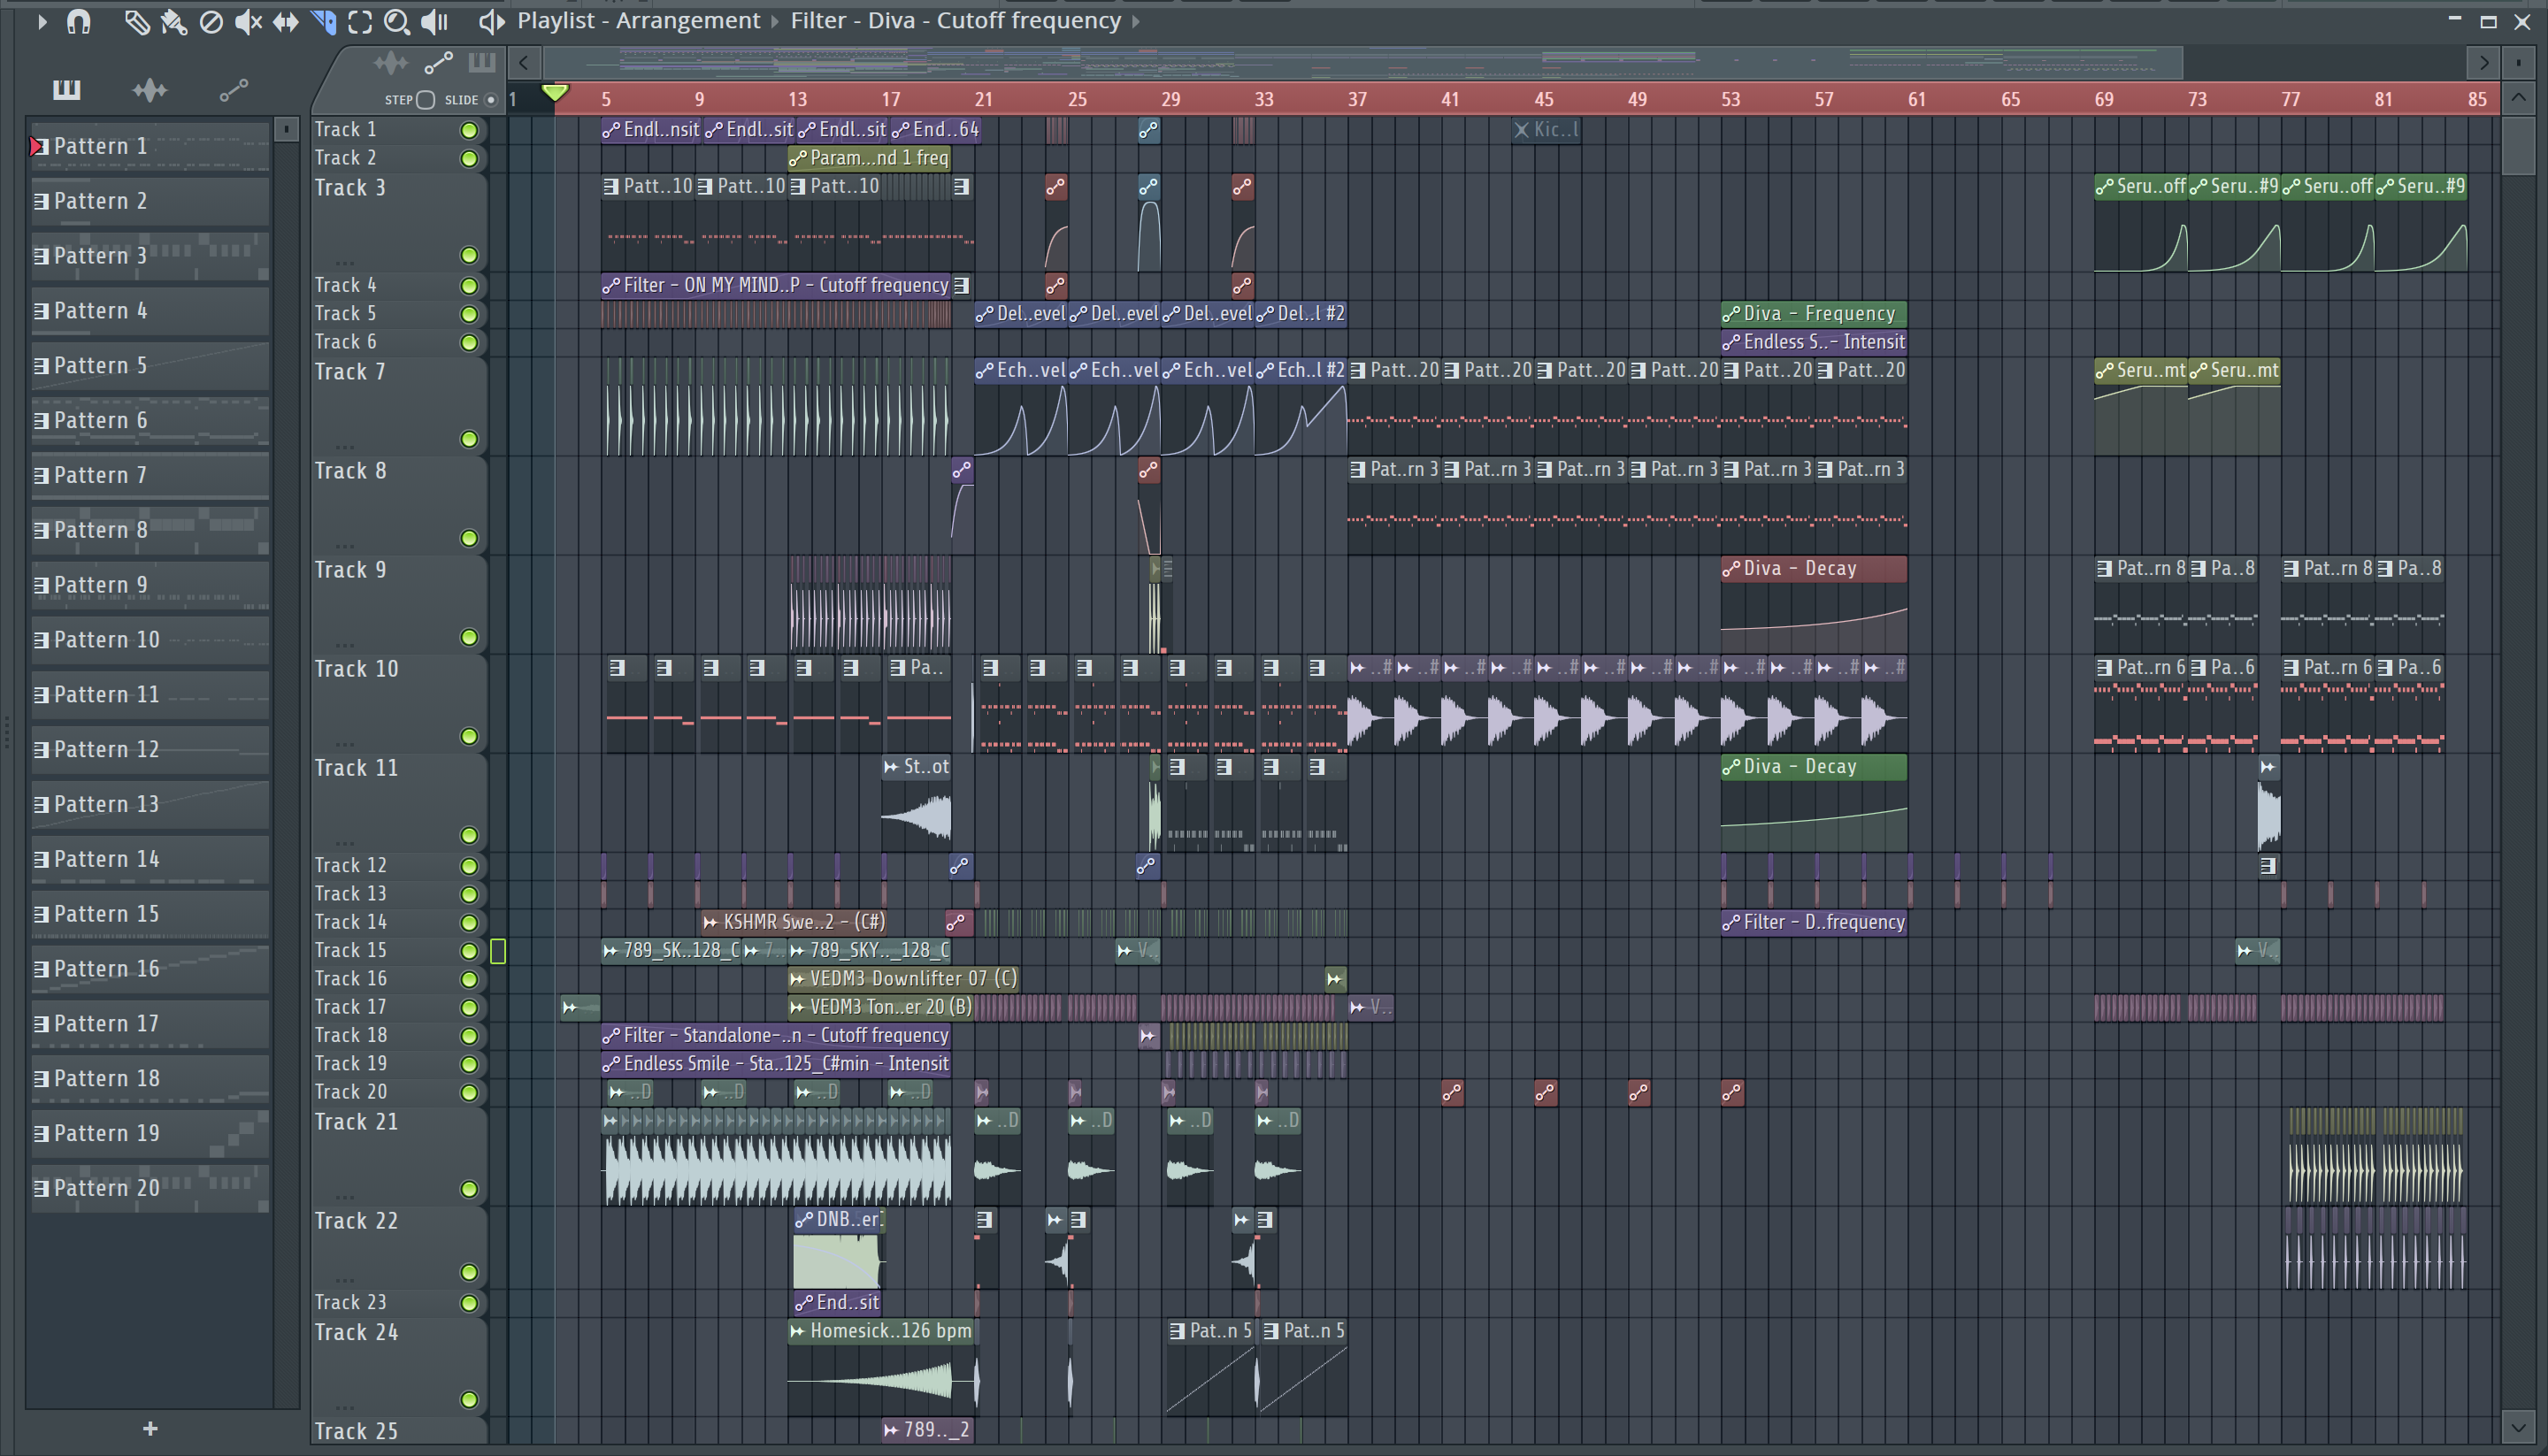This screenshot has height=1456, width=2548.
Task: Focus pattern clips in playlist header
Action: tap(482, 64)
